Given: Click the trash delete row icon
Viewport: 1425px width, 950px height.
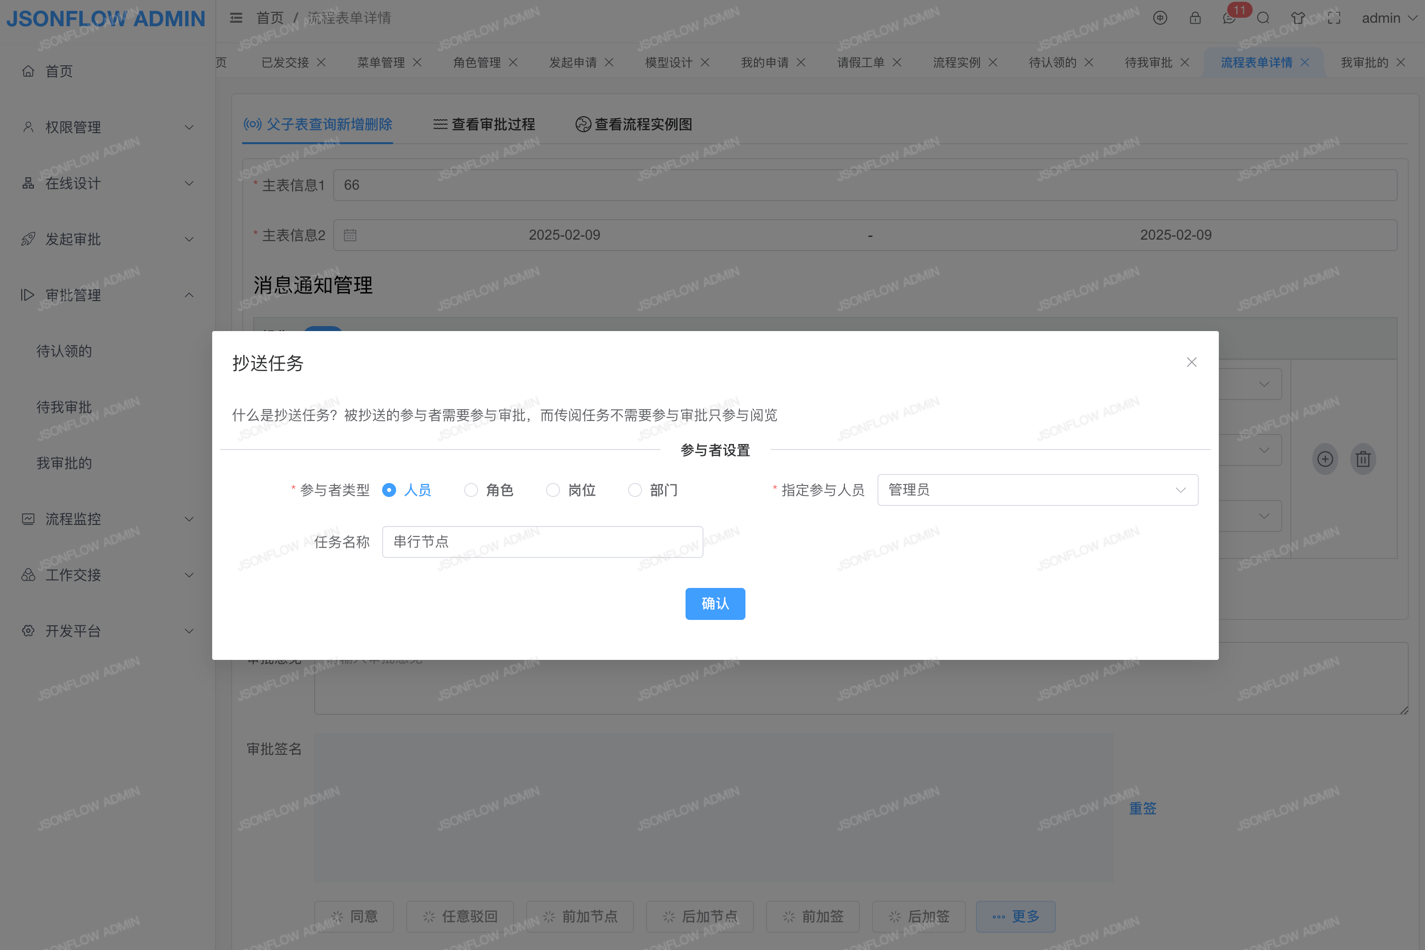Looking at the screenshot, I should tap(1363, 459).
